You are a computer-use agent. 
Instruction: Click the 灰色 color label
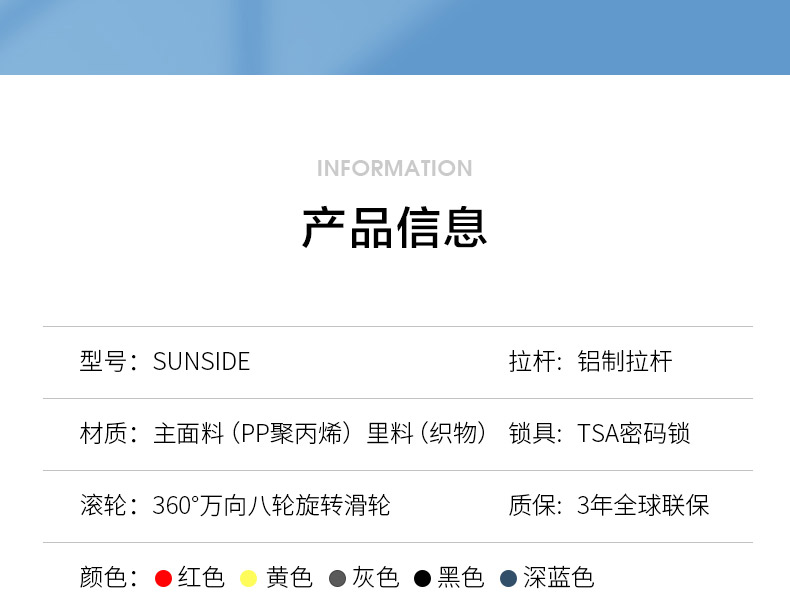375,577
